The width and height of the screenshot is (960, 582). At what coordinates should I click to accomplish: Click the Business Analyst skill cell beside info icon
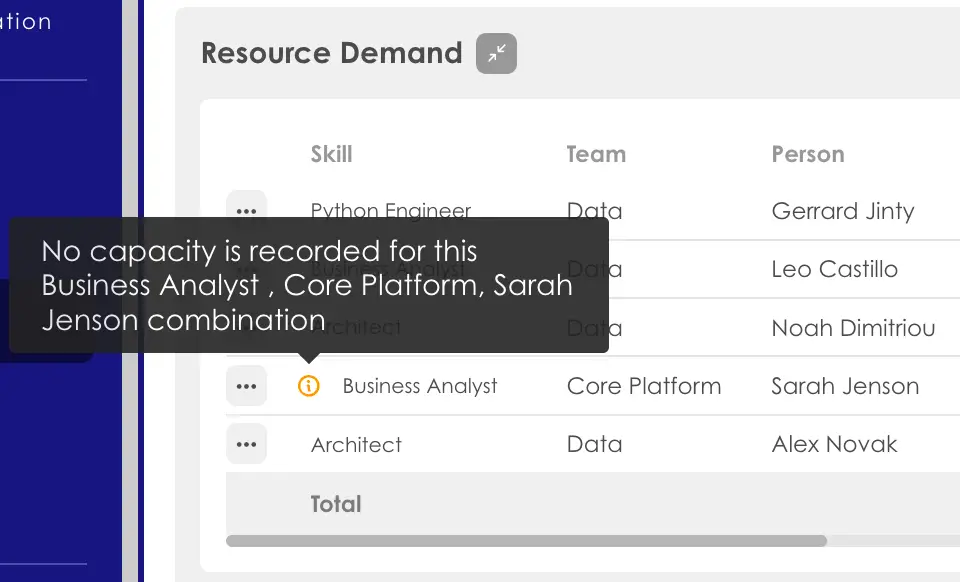click(x=419, y=386)
